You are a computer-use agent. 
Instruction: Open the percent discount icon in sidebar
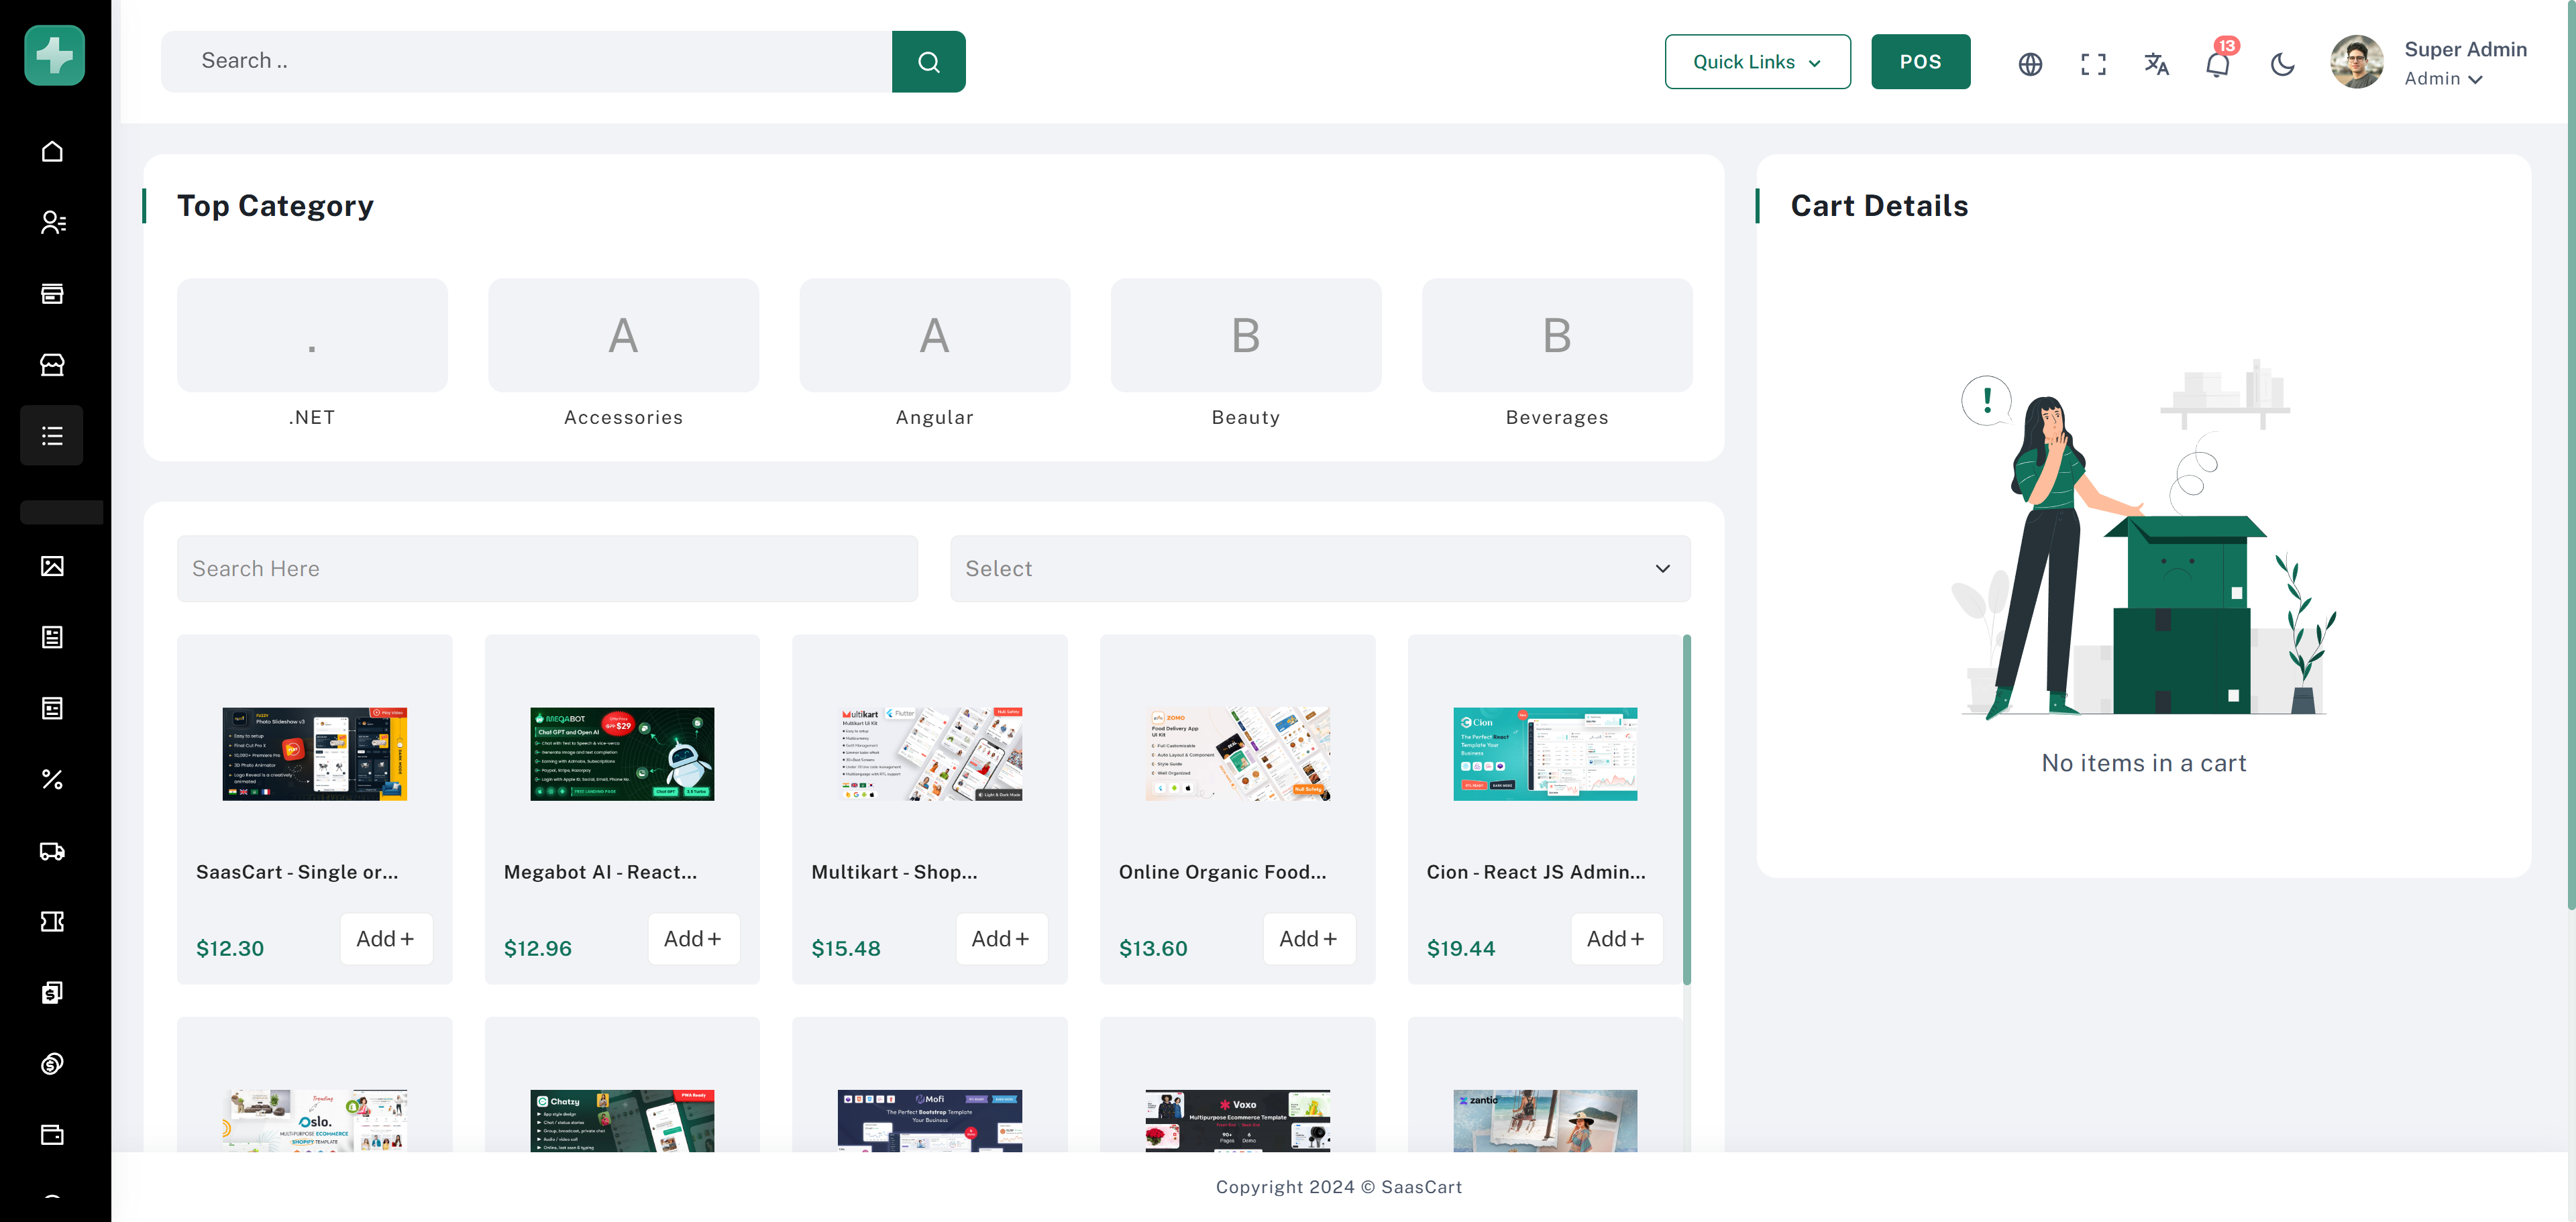pos(52,779)
